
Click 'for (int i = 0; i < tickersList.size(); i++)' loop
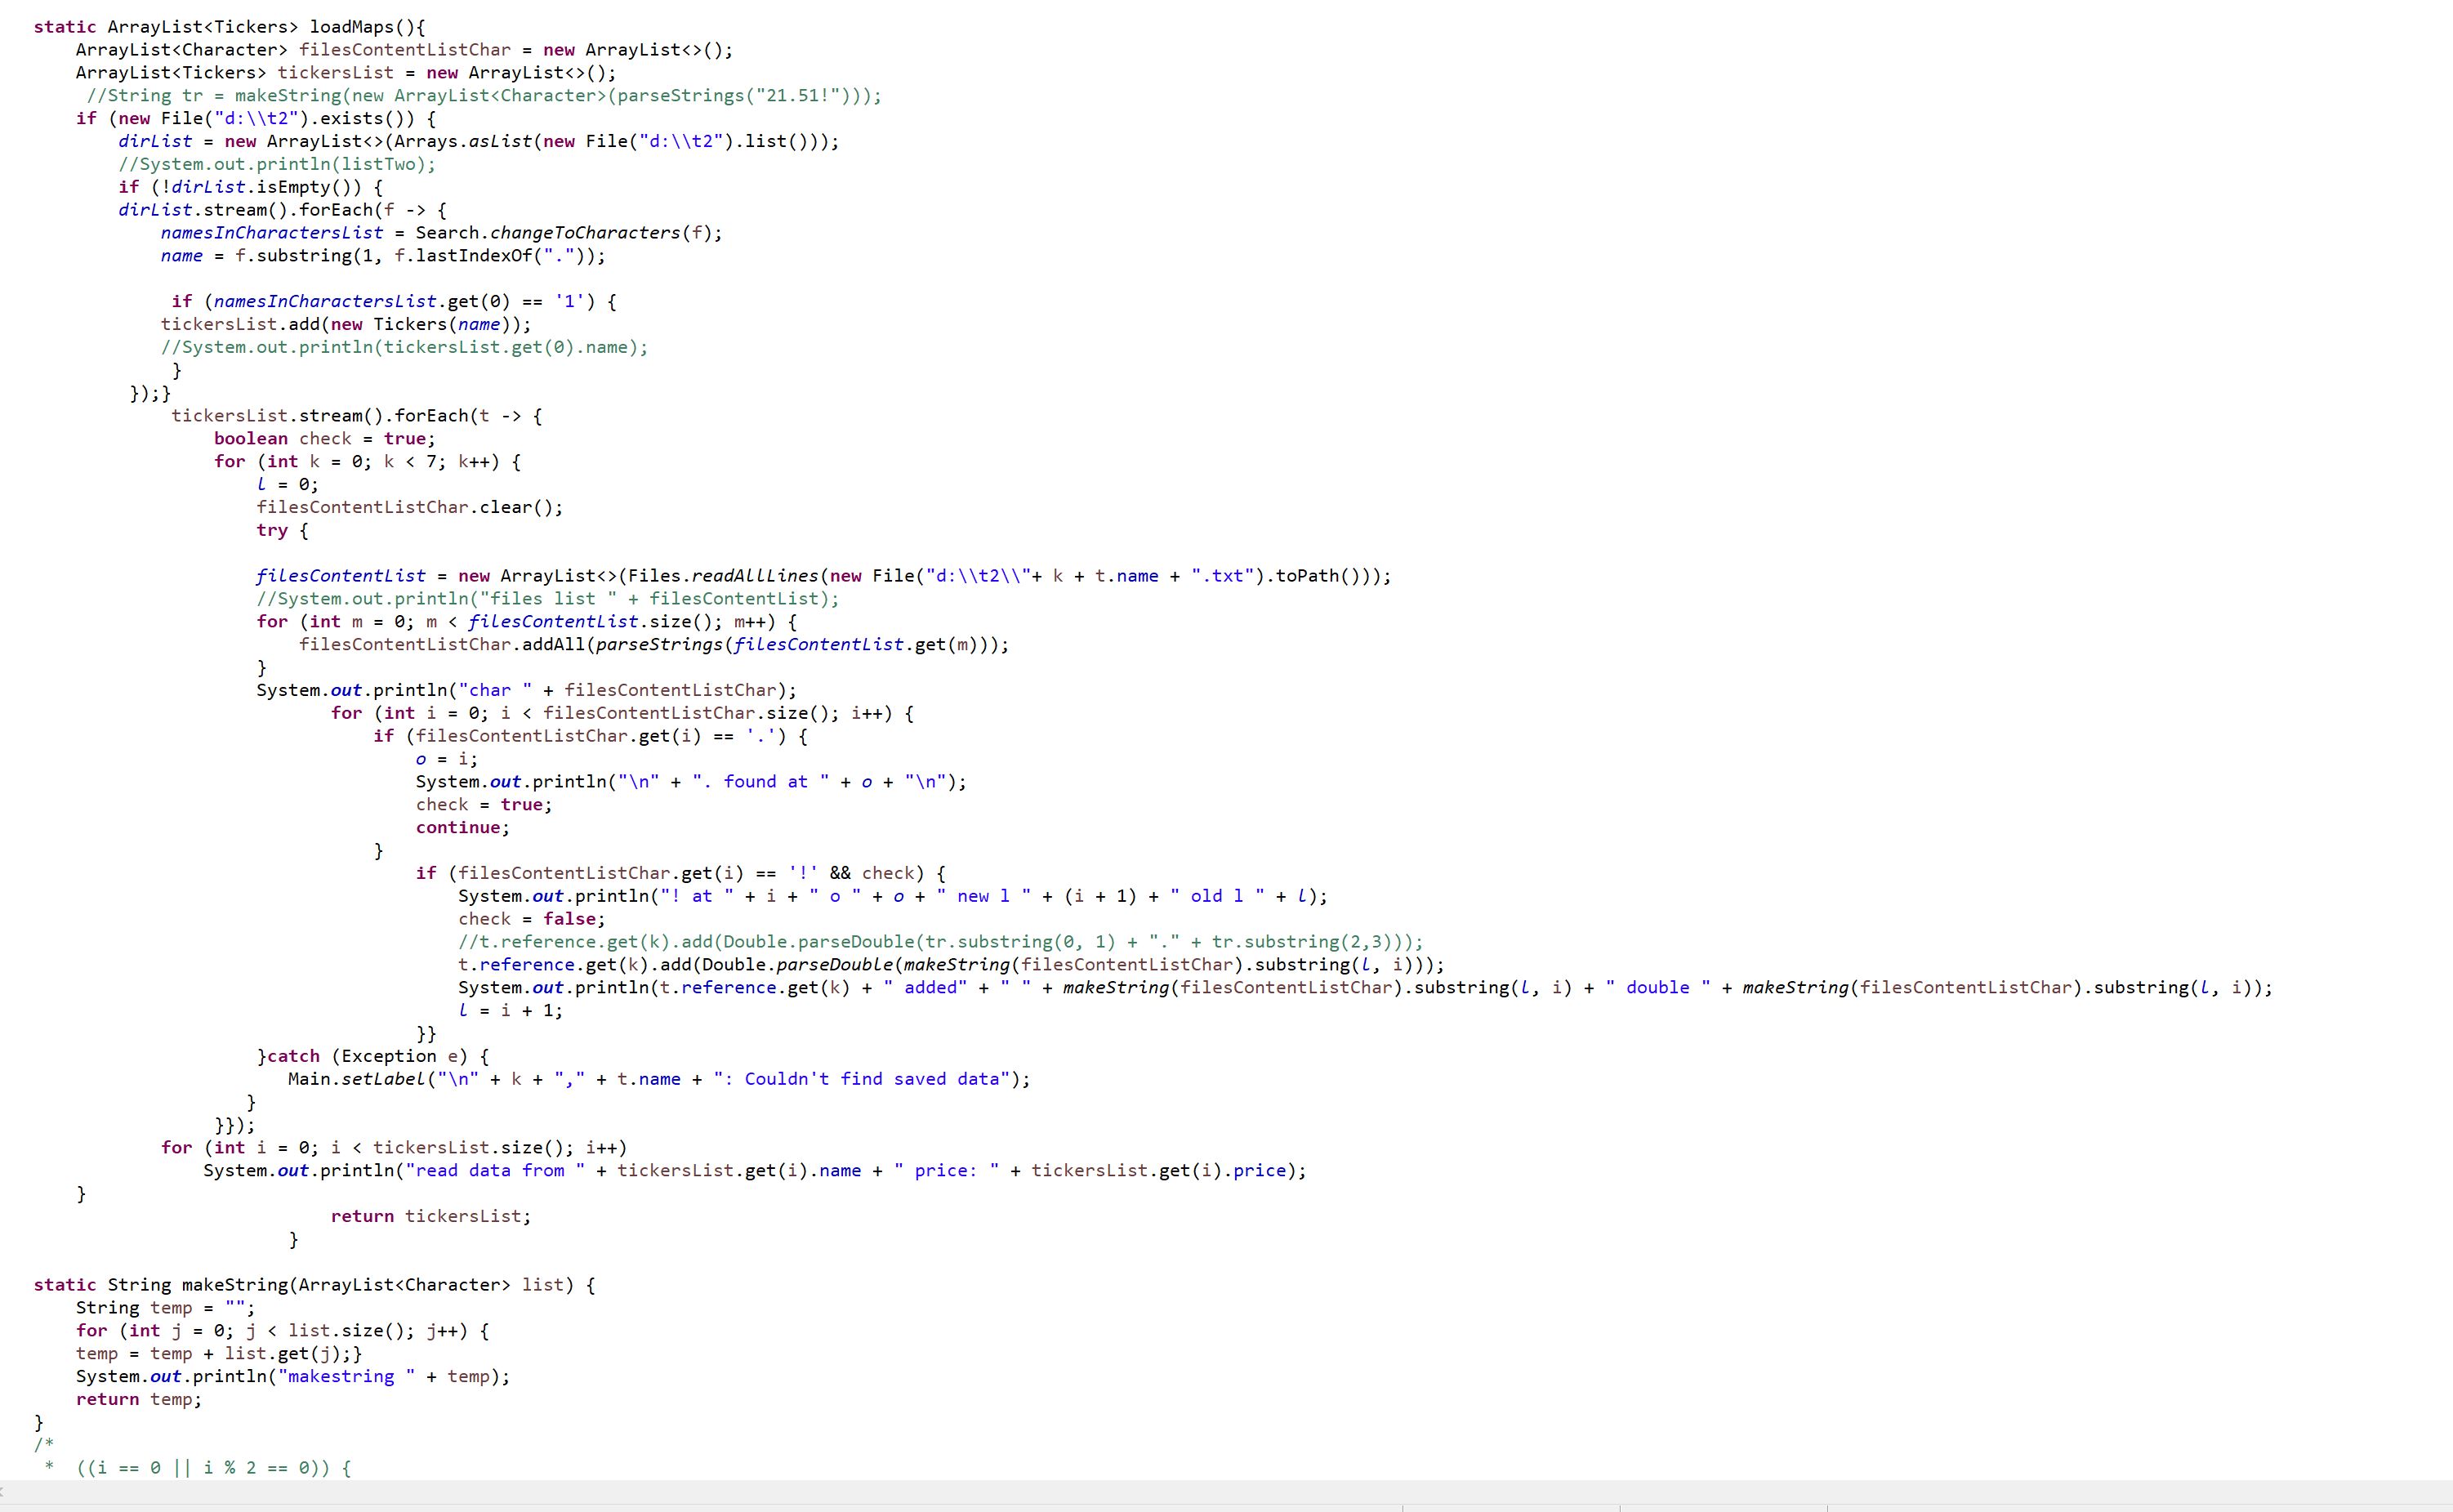394,1148
